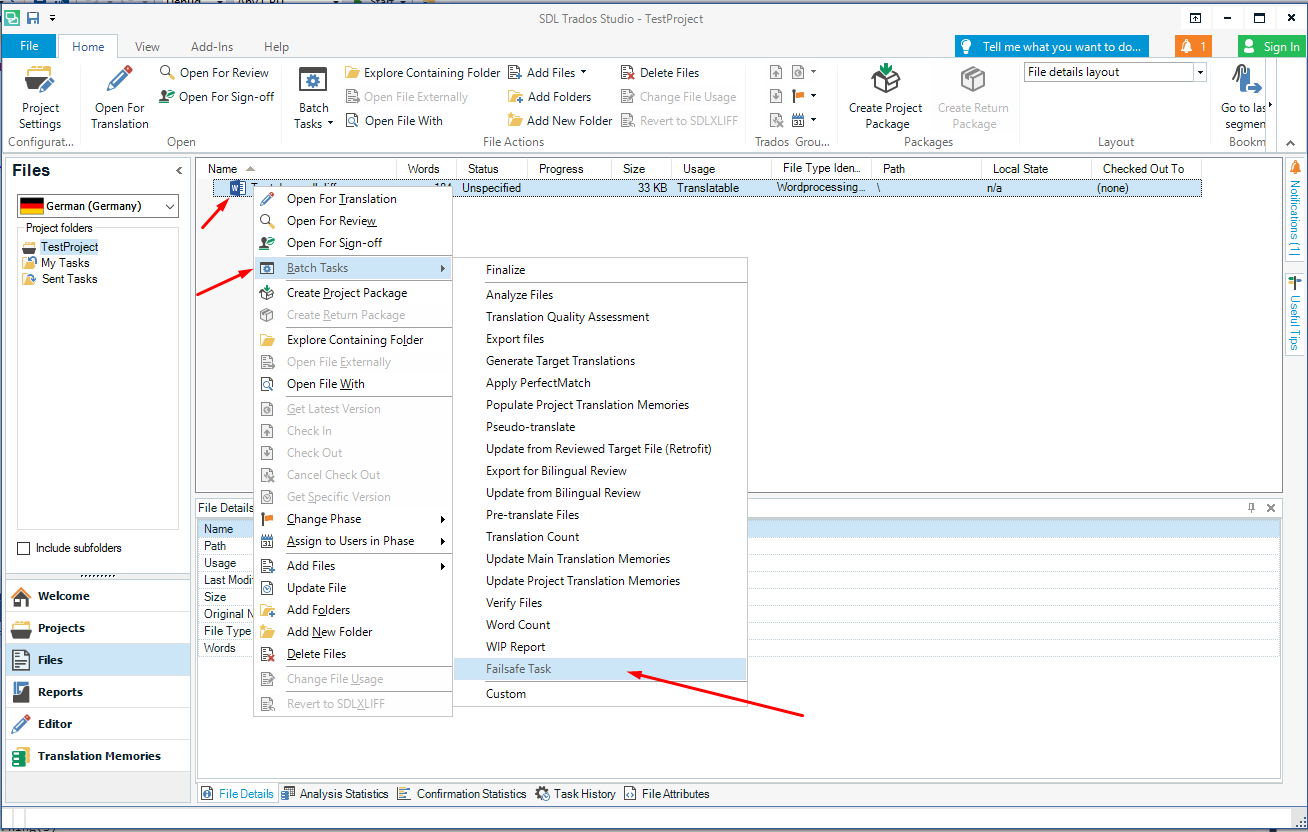Choose Open For Review in context menu
Viewport: 1308px width, 832px height.
[353, 221]
